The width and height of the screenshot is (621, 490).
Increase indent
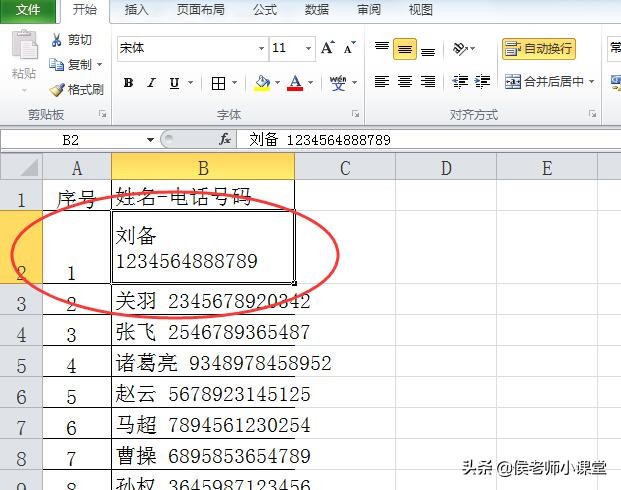(482, 82)
